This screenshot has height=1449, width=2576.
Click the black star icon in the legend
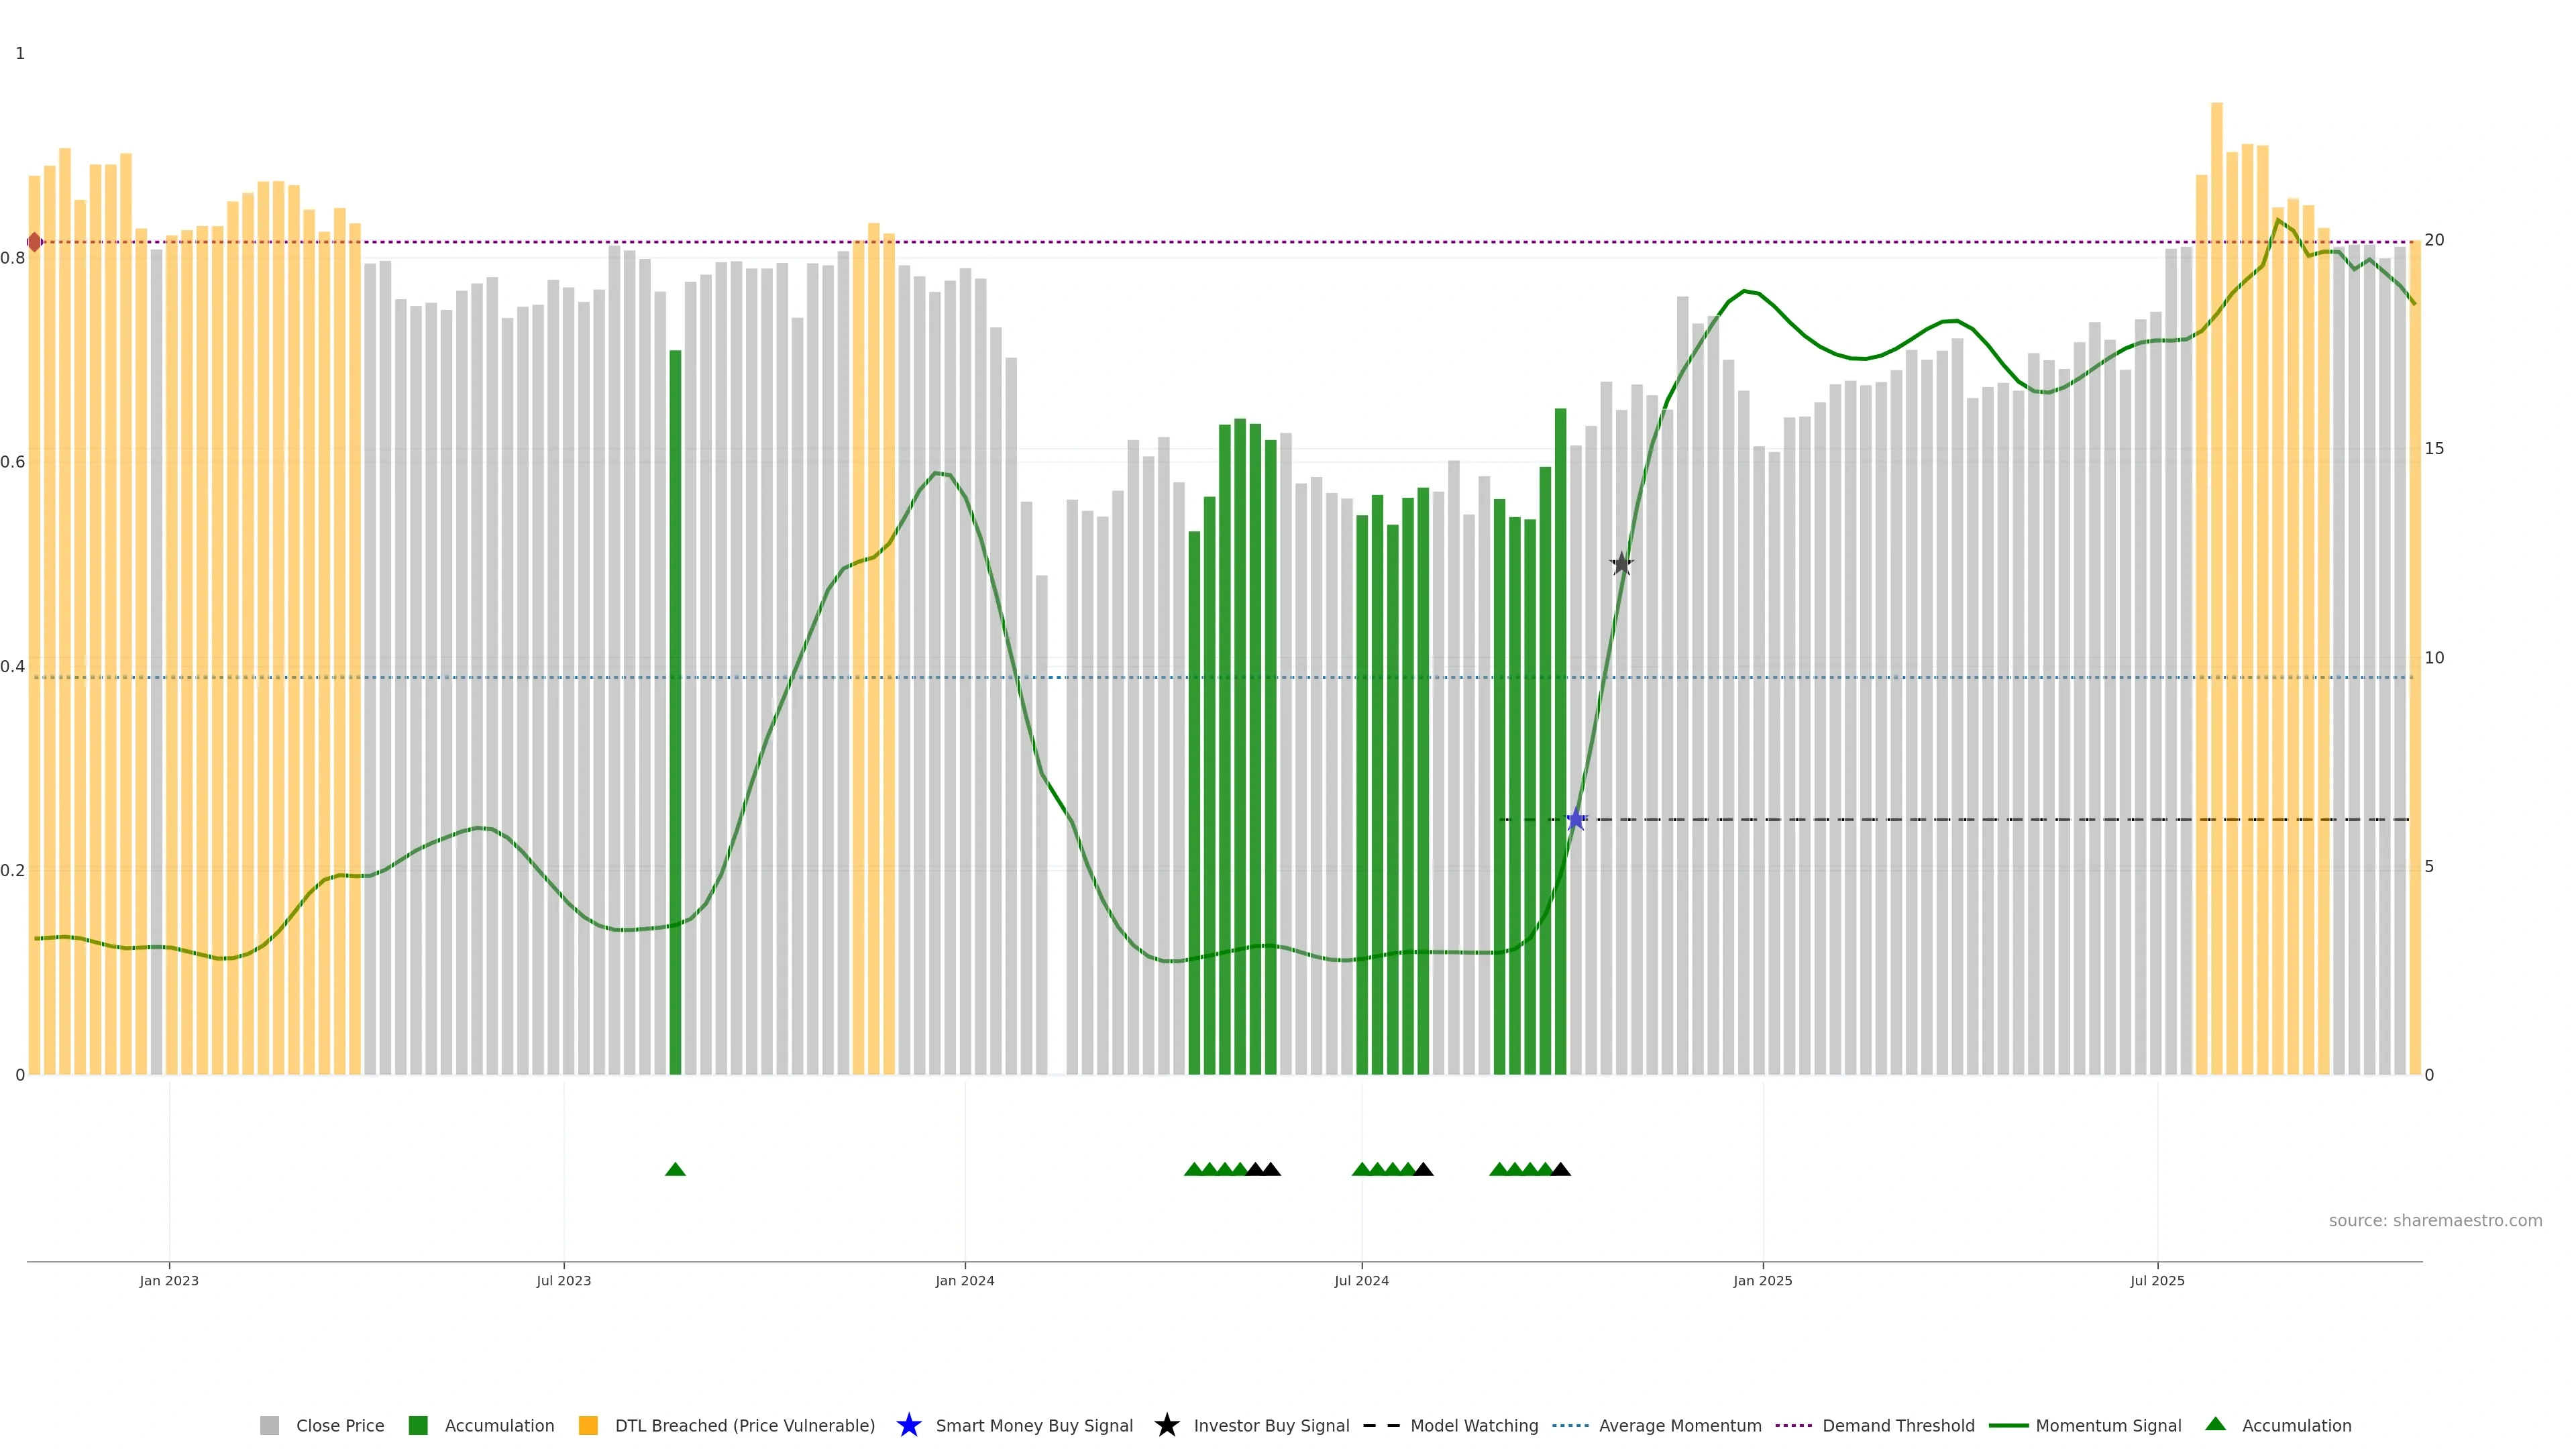click(1166, 1425)
